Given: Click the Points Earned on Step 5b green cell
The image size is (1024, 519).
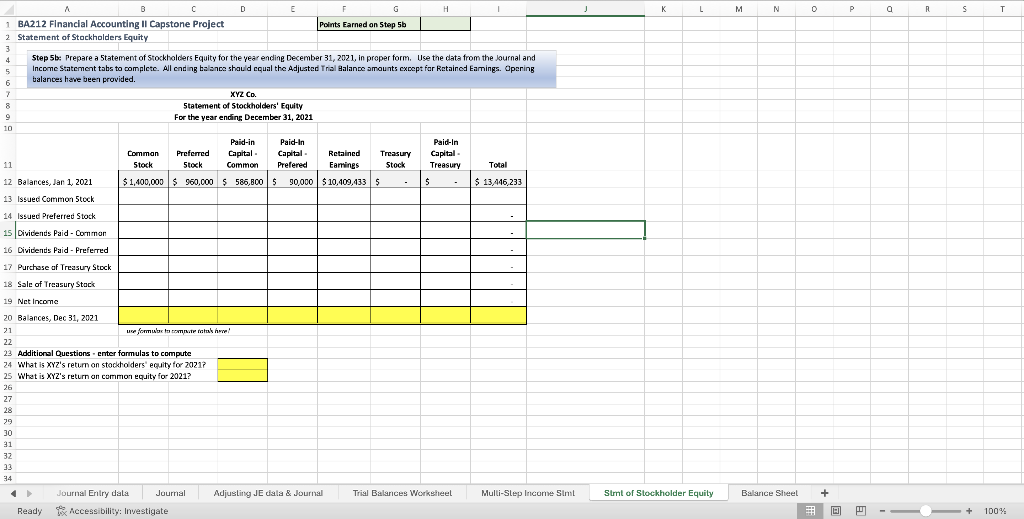Looking at the screenshot, I should tap(445, 24).
